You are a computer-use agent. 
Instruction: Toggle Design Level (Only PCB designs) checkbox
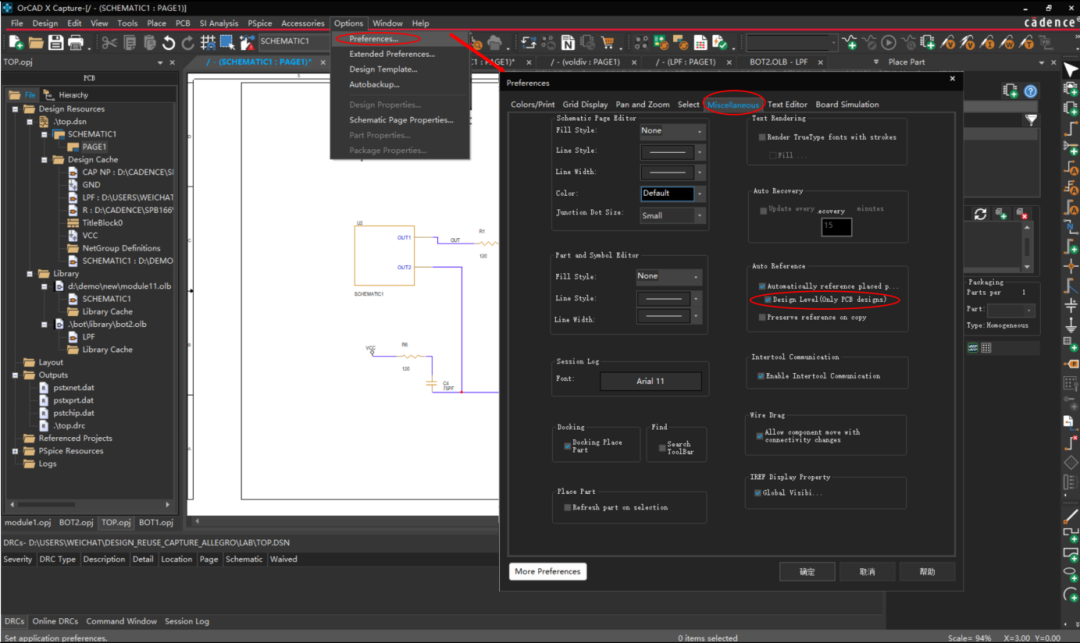tap(768, 299)
